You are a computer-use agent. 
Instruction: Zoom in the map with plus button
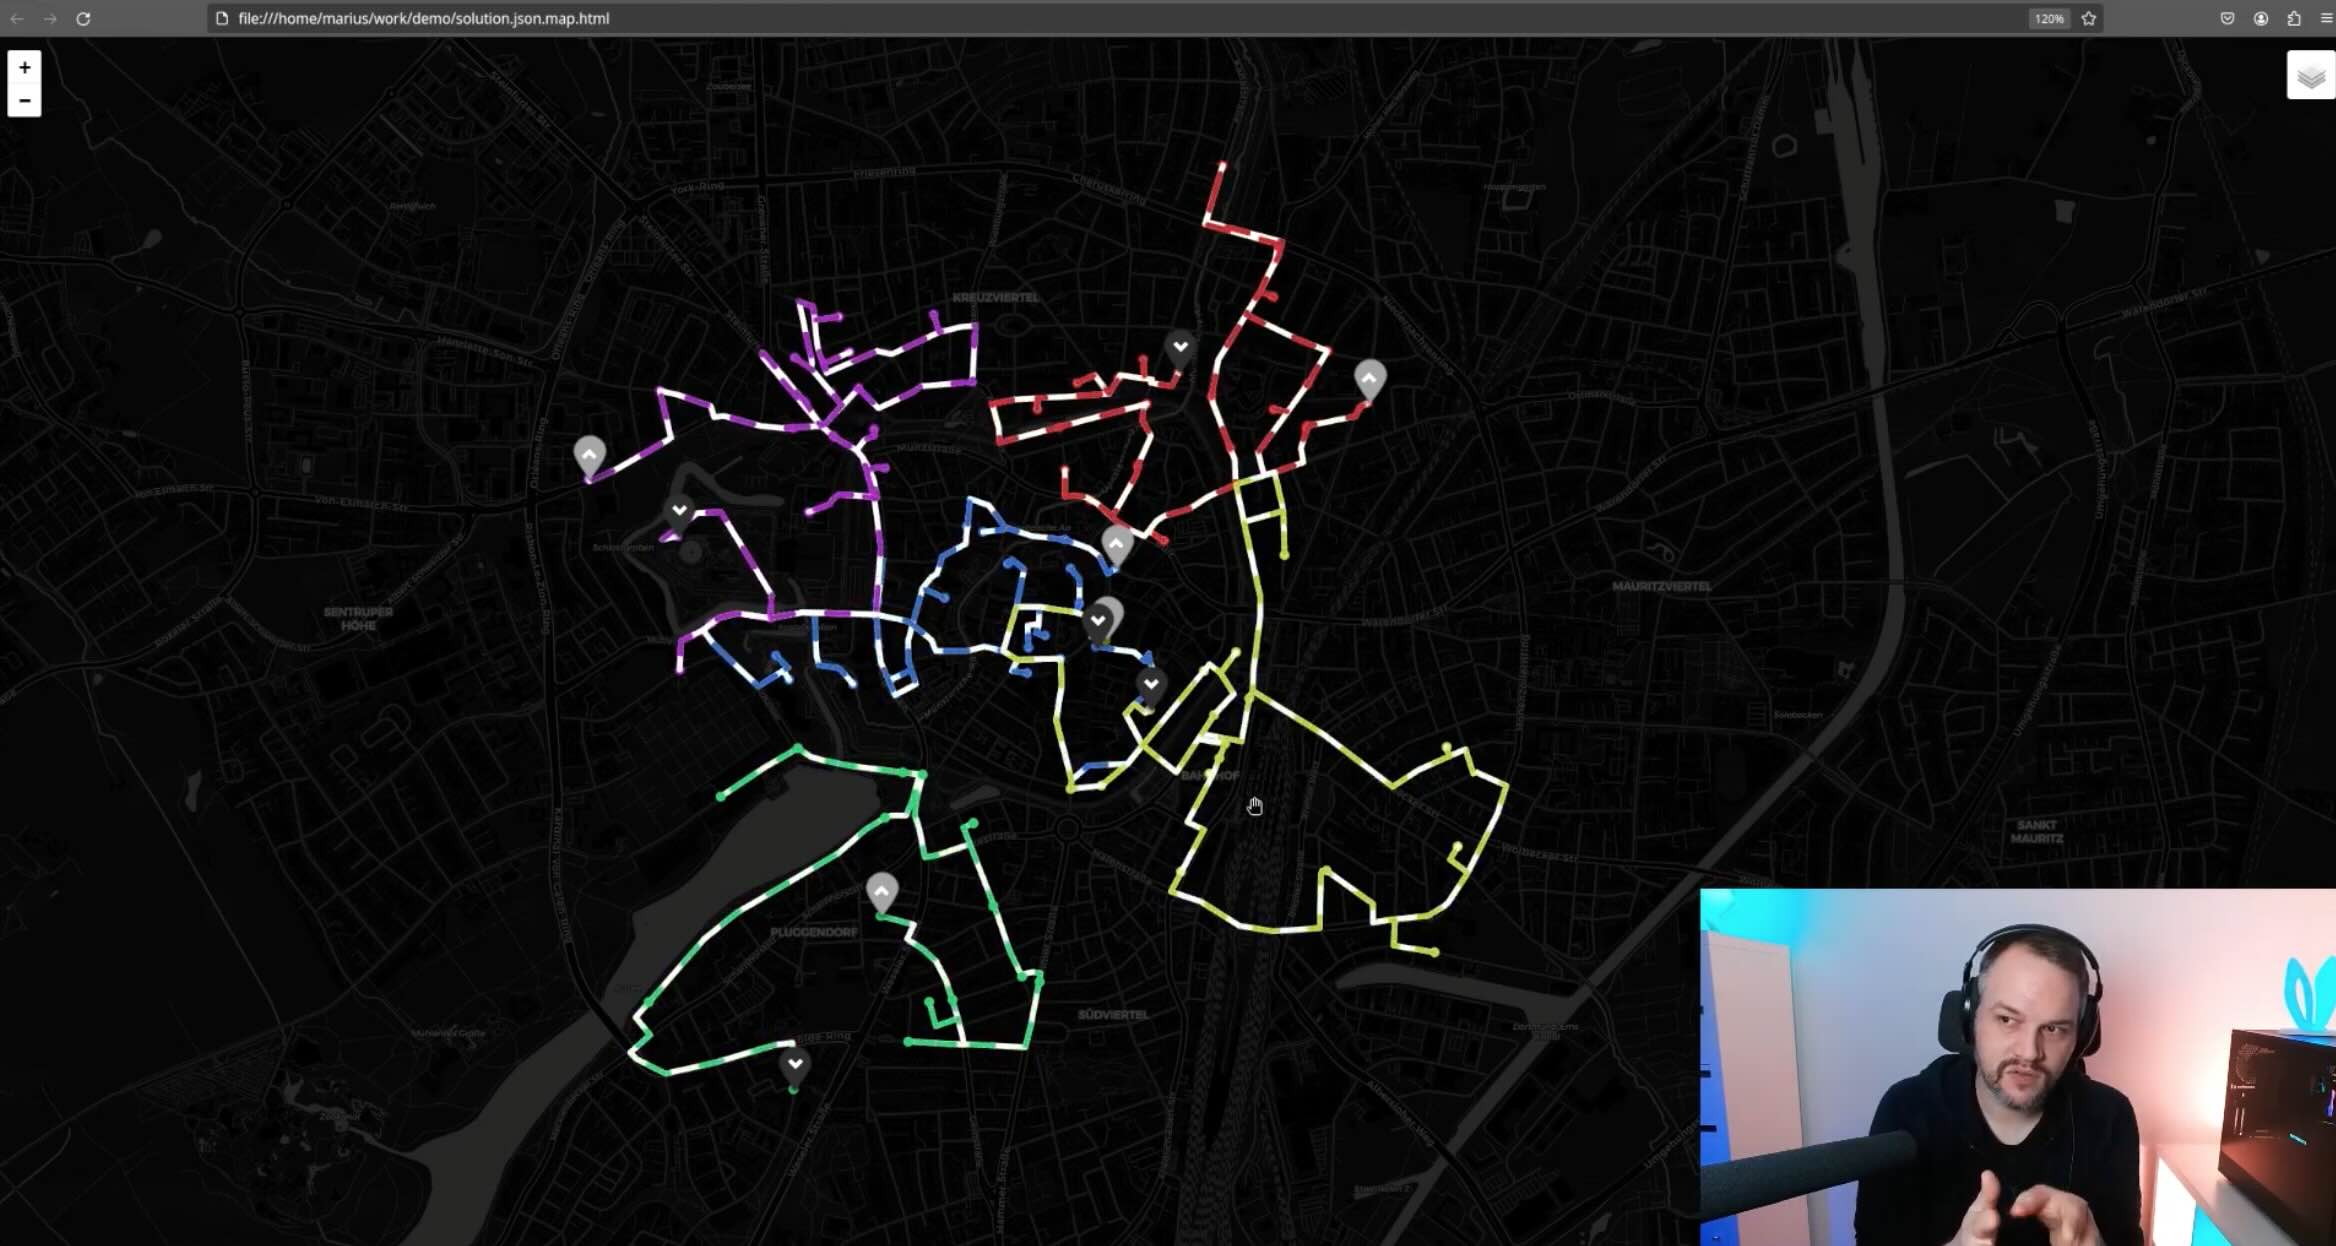(x=24, y=67)
